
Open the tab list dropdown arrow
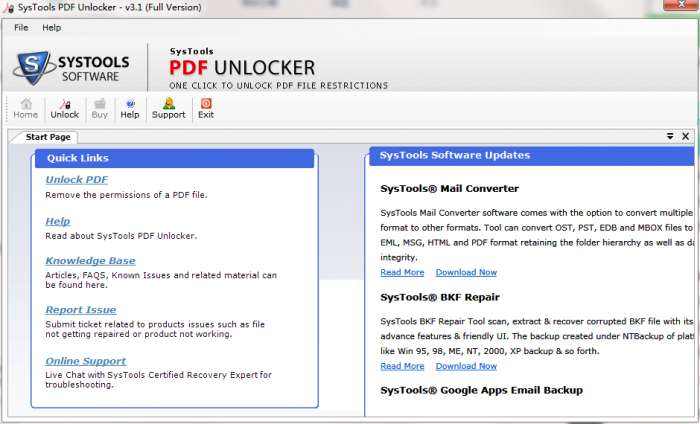pos(670,137)
